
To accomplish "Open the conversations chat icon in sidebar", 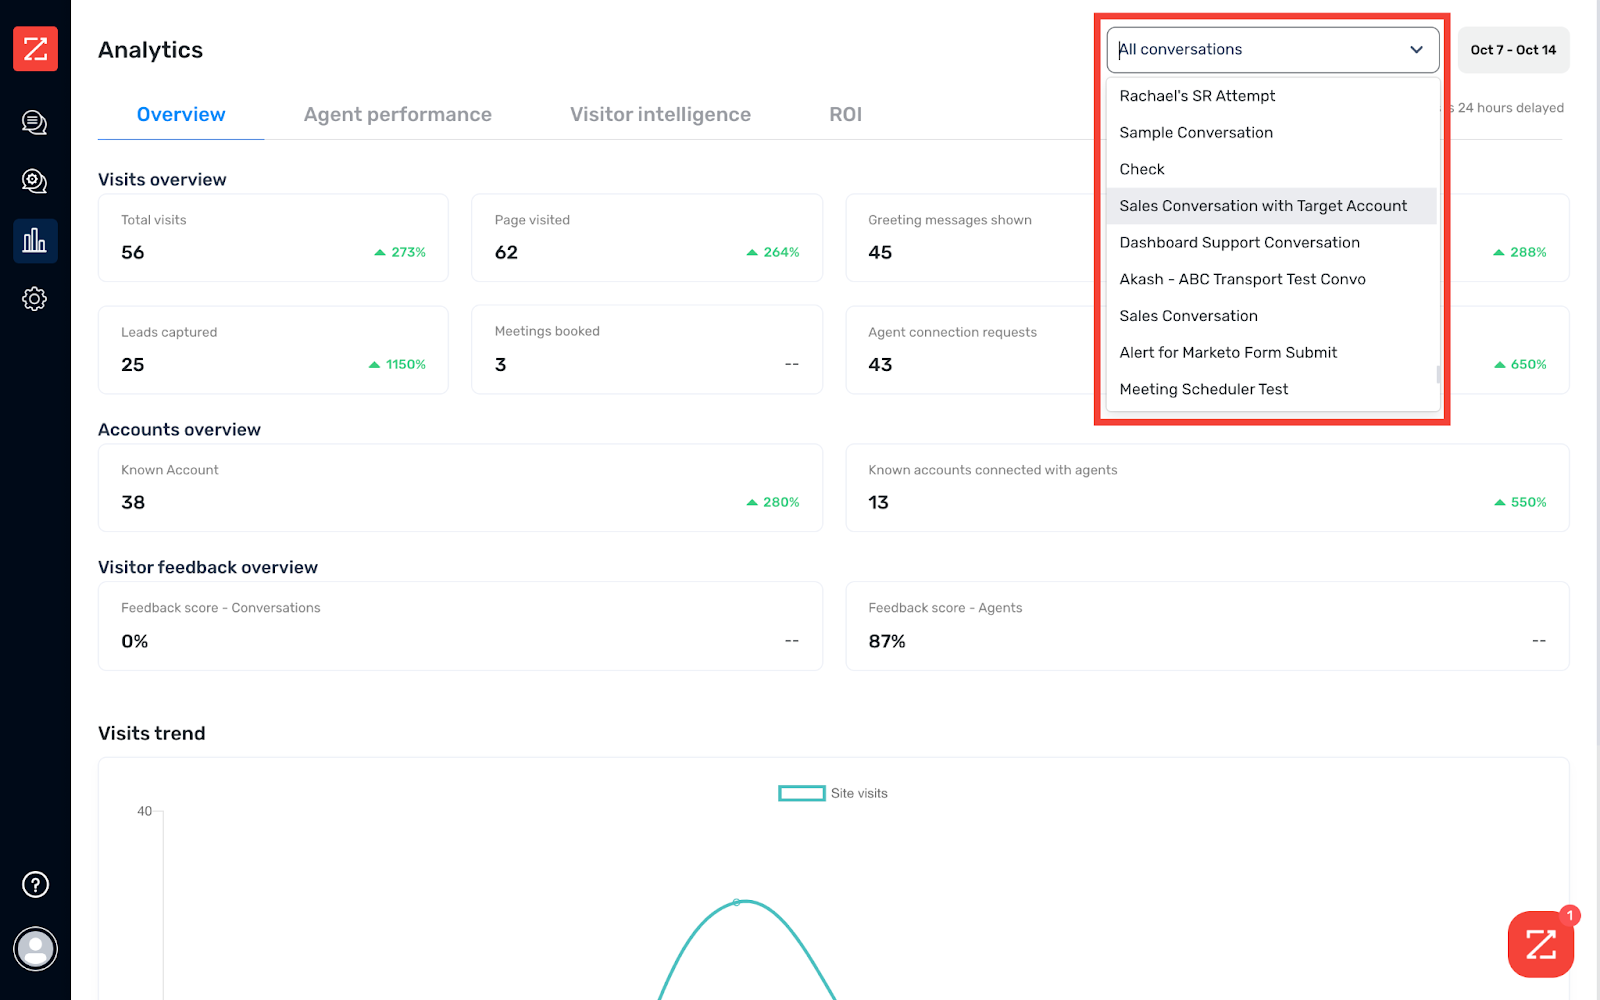I will tap(35, 123).
